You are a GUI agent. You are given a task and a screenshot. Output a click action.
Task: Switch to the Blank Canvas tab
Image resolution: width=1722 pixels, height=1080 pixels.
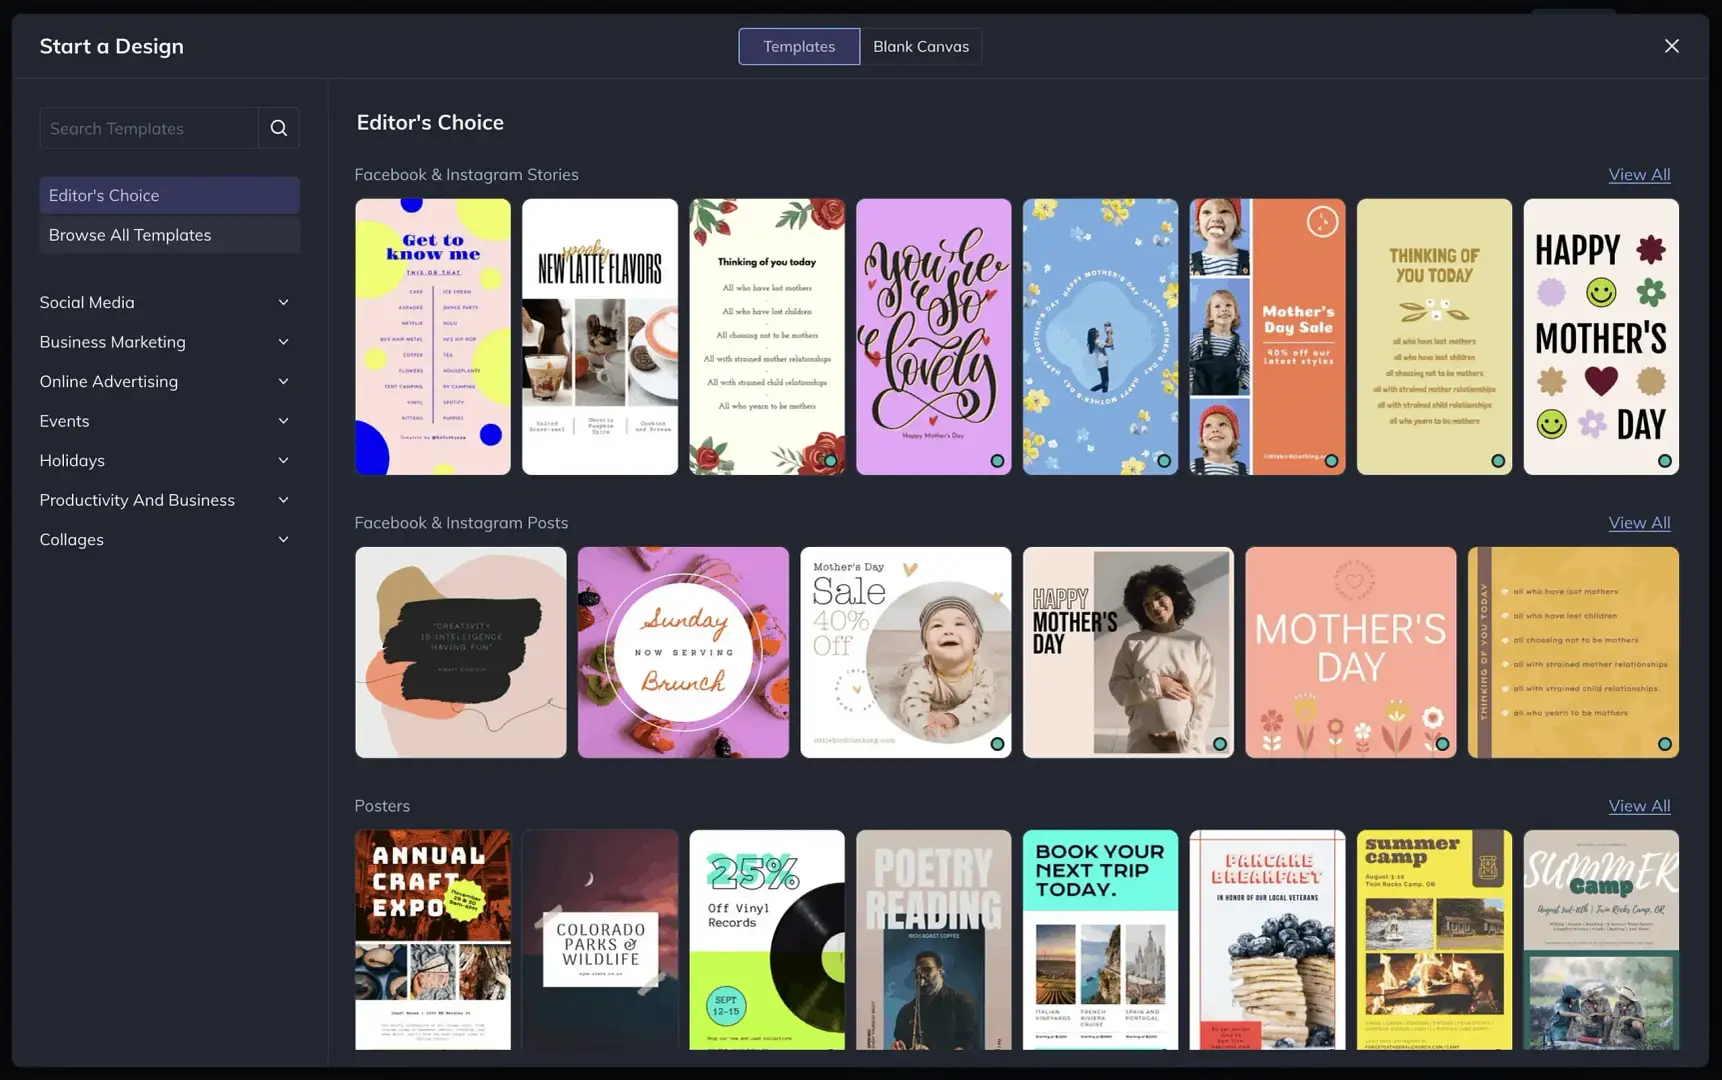click(920, 46)
